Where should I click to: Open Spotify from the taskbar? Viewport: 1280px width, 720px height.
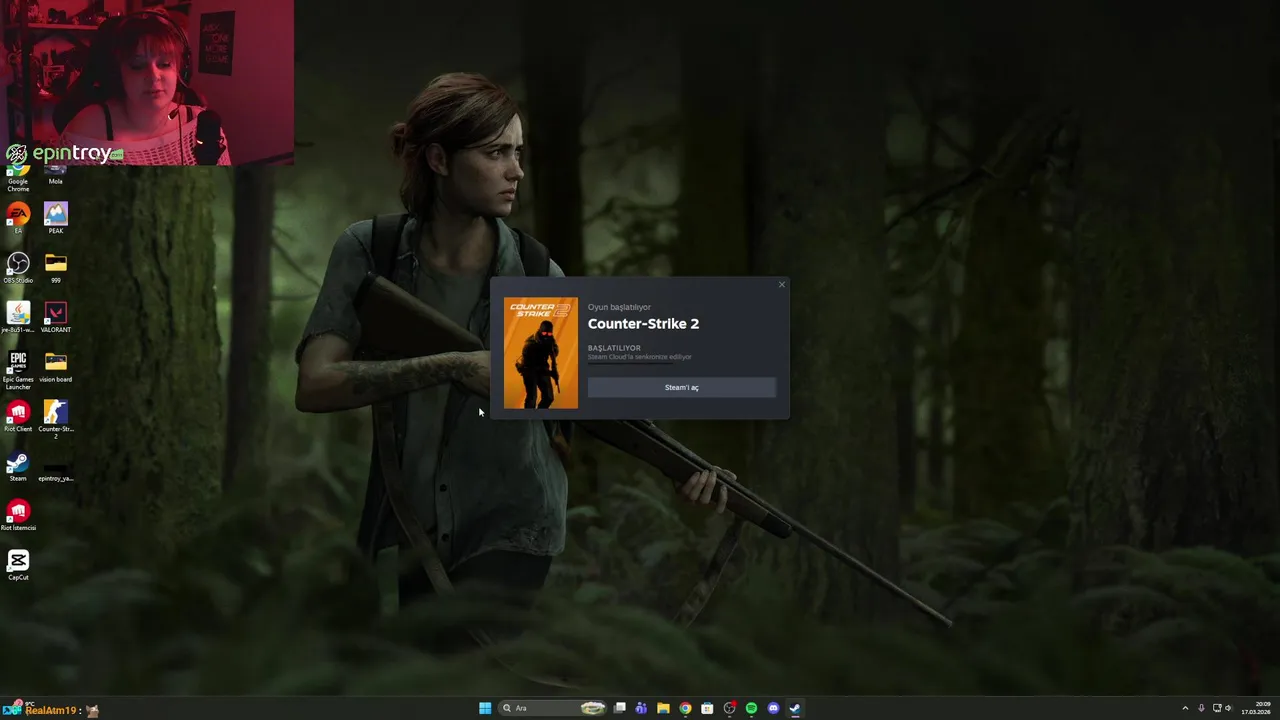tap(751, 708)
